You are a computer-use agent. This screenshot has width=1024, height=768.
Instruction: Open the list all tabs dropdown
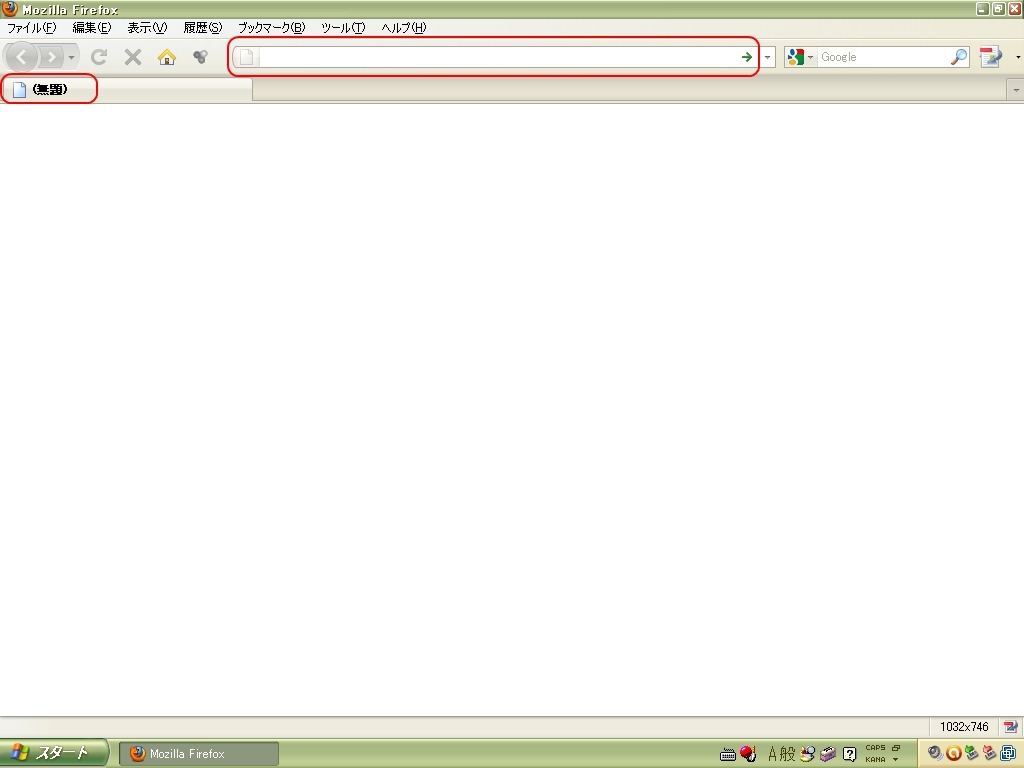[x=1015, y=90]
